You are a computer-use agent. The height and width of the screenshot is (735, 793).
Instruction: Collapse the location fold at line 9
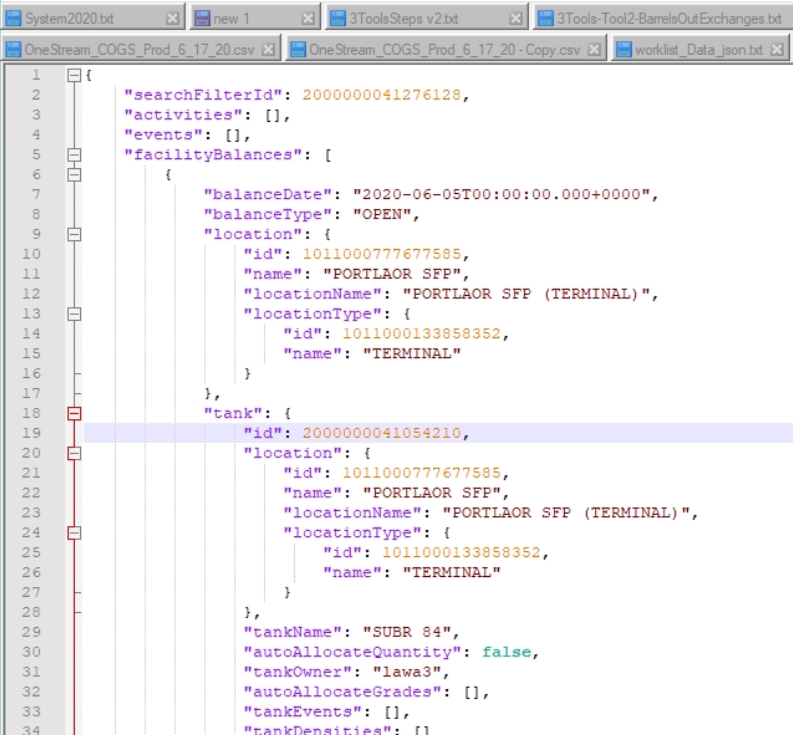[74, 234]
